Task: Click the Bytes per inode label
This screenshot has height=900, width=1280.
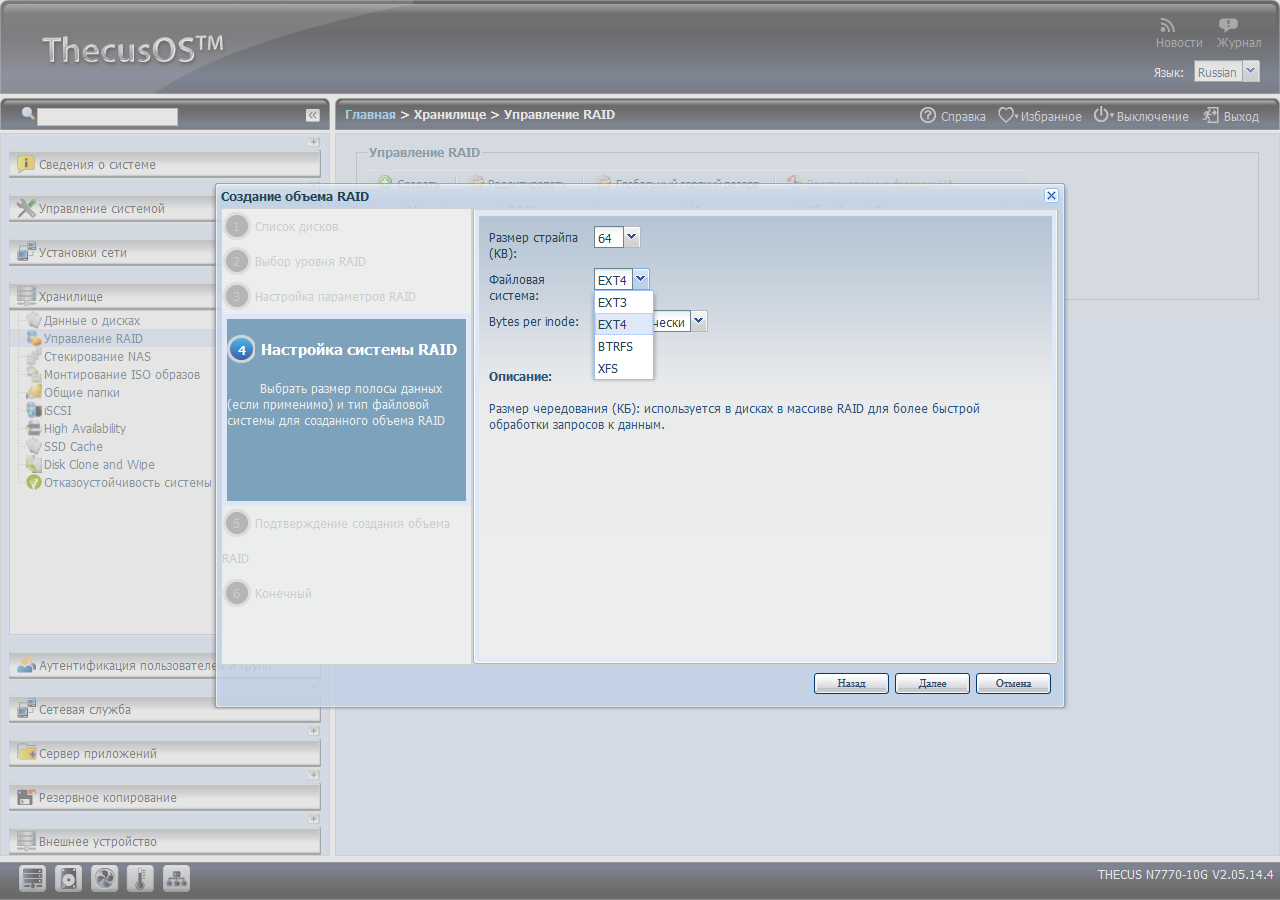Action: tap(534, 321)
